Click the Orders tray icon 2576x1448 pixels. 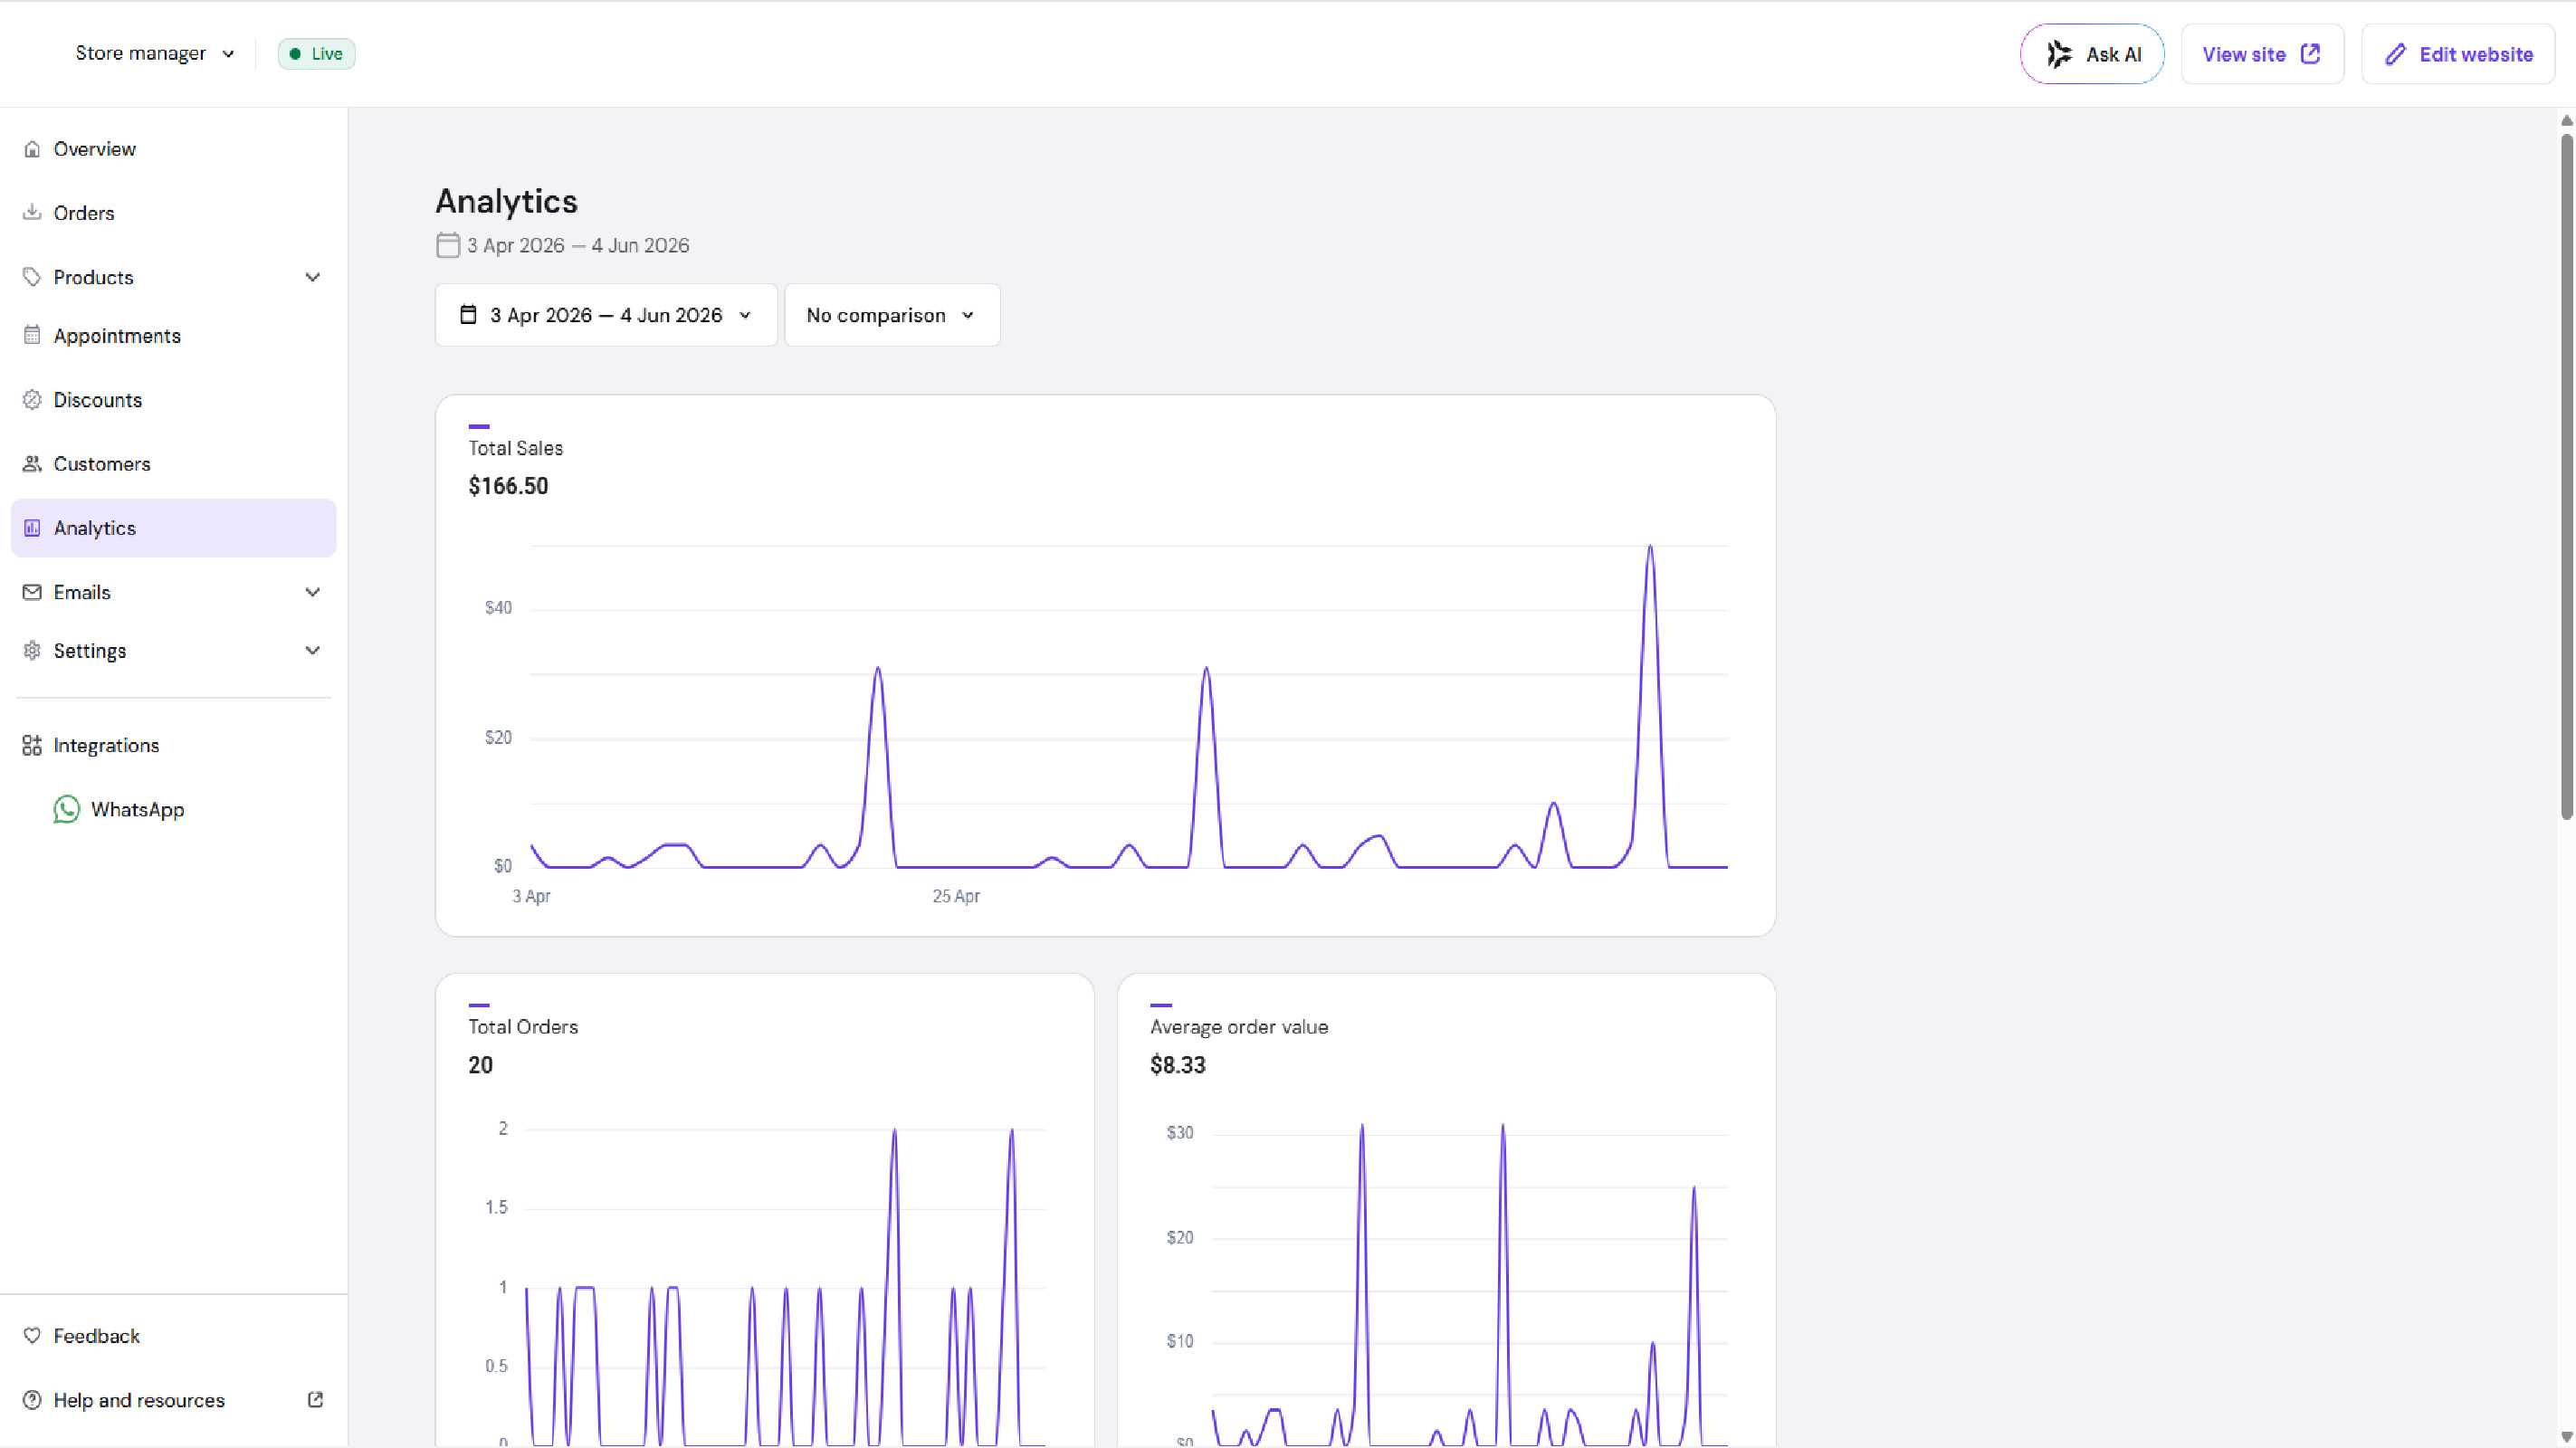[32, 213]
